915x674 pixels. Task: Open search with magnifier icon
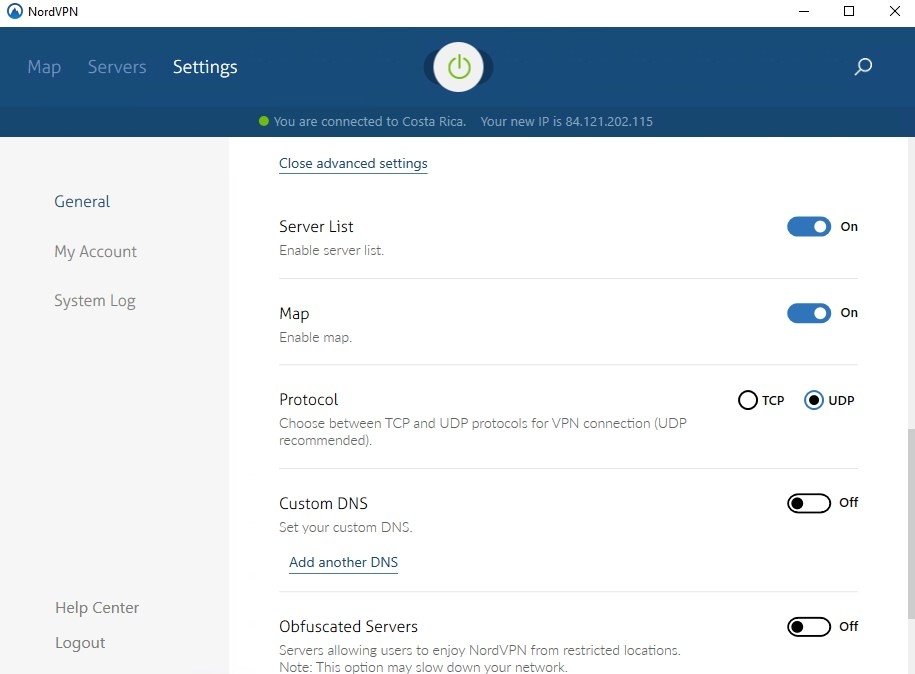point(863,67)
